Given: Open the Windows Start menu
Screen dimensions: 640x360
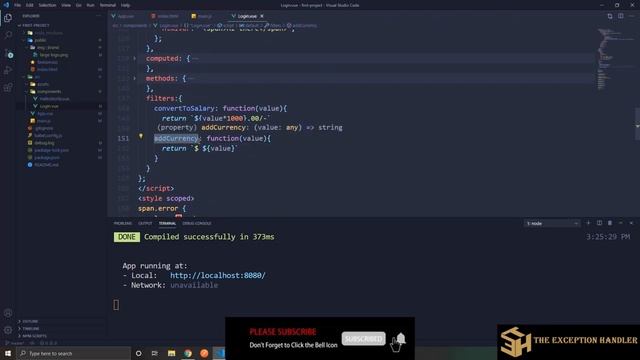Looking at the screenshot, I should (8, 353).
